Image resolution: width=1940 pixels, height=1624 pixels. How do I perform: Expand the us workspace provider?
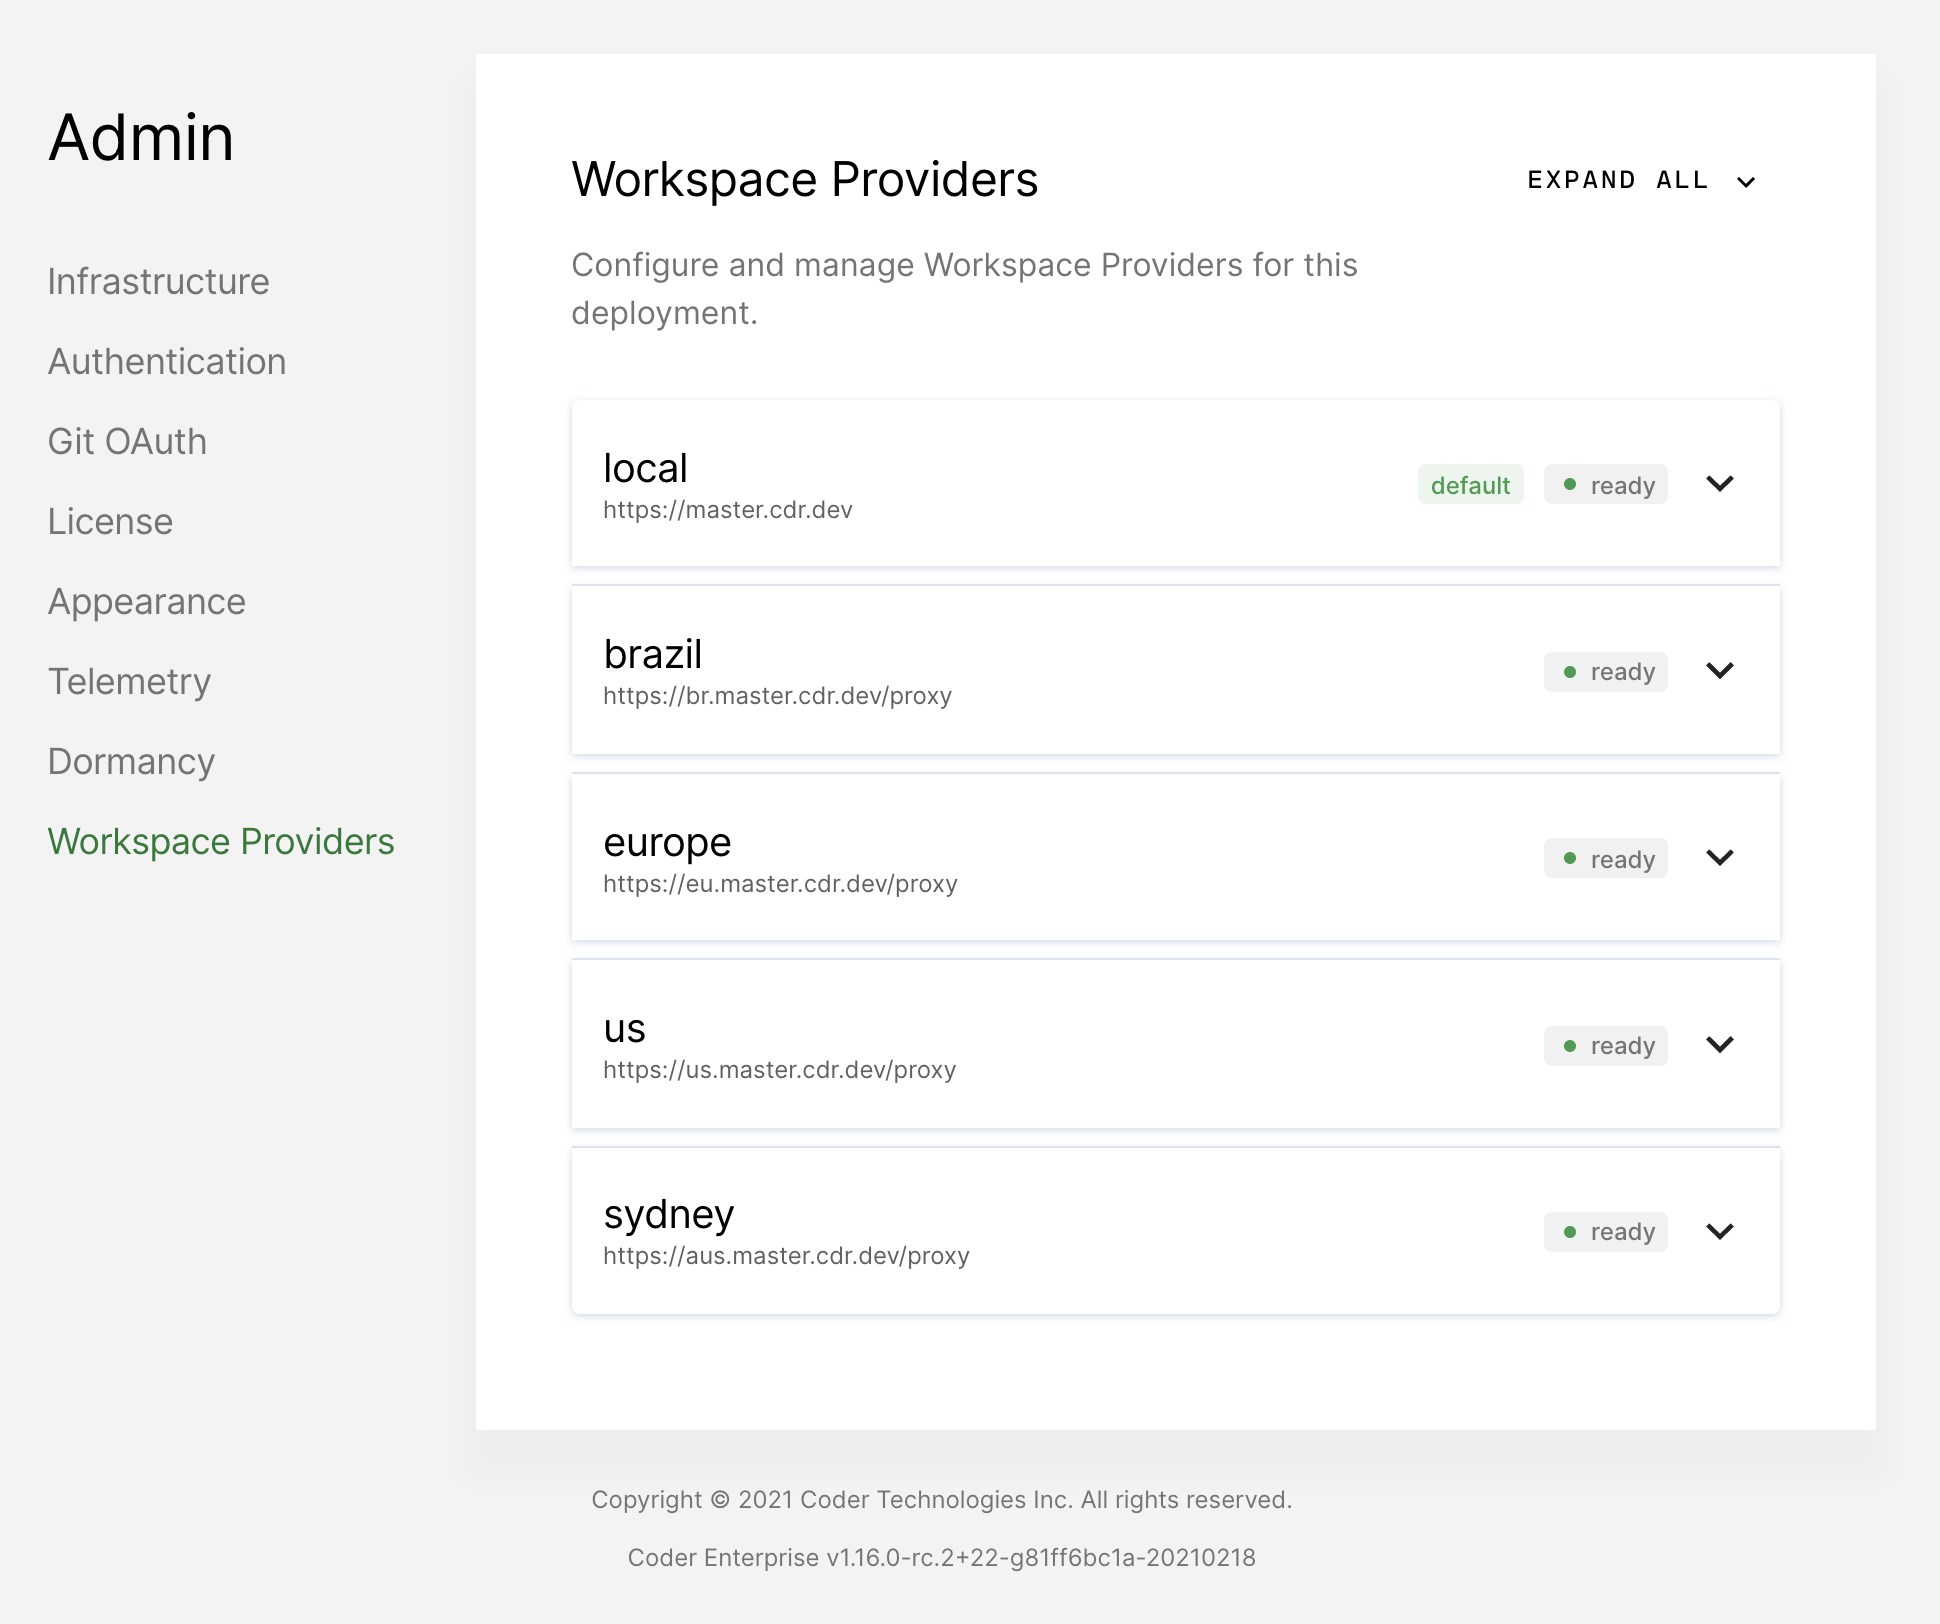(1720, 1045)
